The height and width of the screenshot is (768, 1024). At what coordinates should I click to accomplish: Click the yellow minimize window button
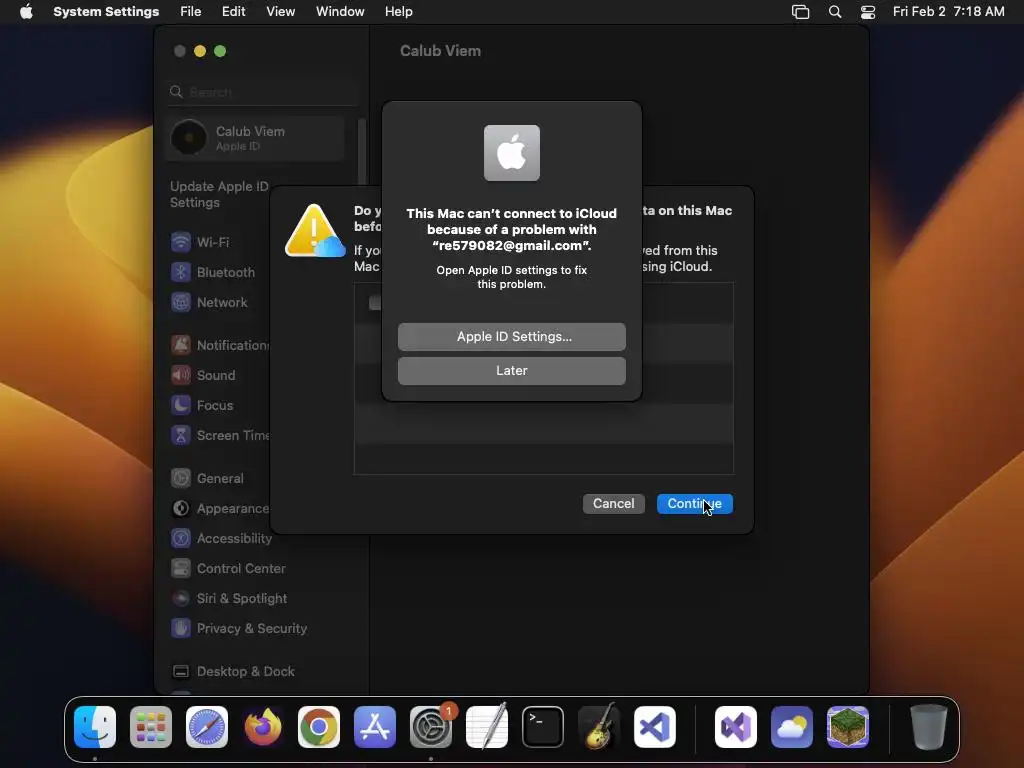click(x=200, y=51)
